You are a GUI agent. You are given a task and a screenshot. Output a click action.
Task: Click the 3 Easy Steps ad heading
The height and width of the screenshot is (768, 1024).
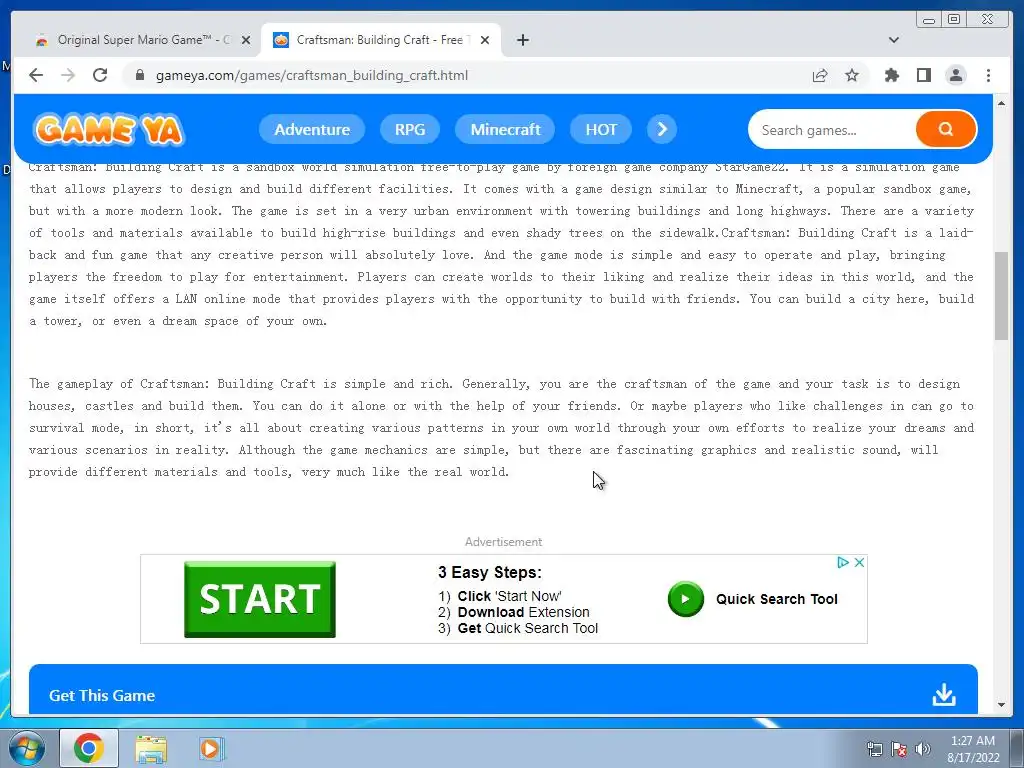pos(489,573)
